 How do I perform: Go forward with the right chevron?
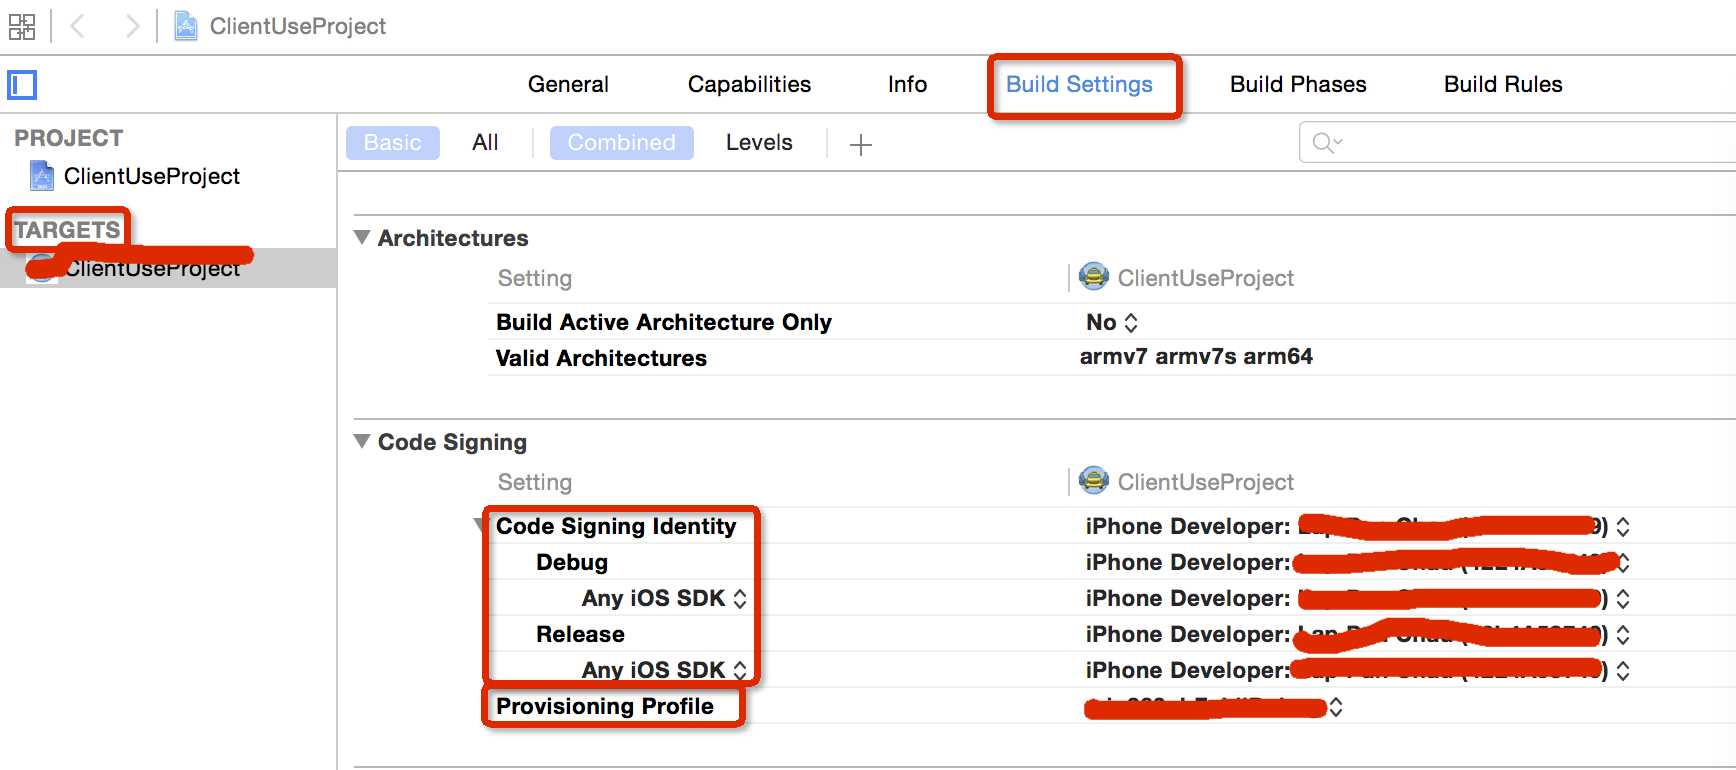pyautogui.click(x=131, y=26)
